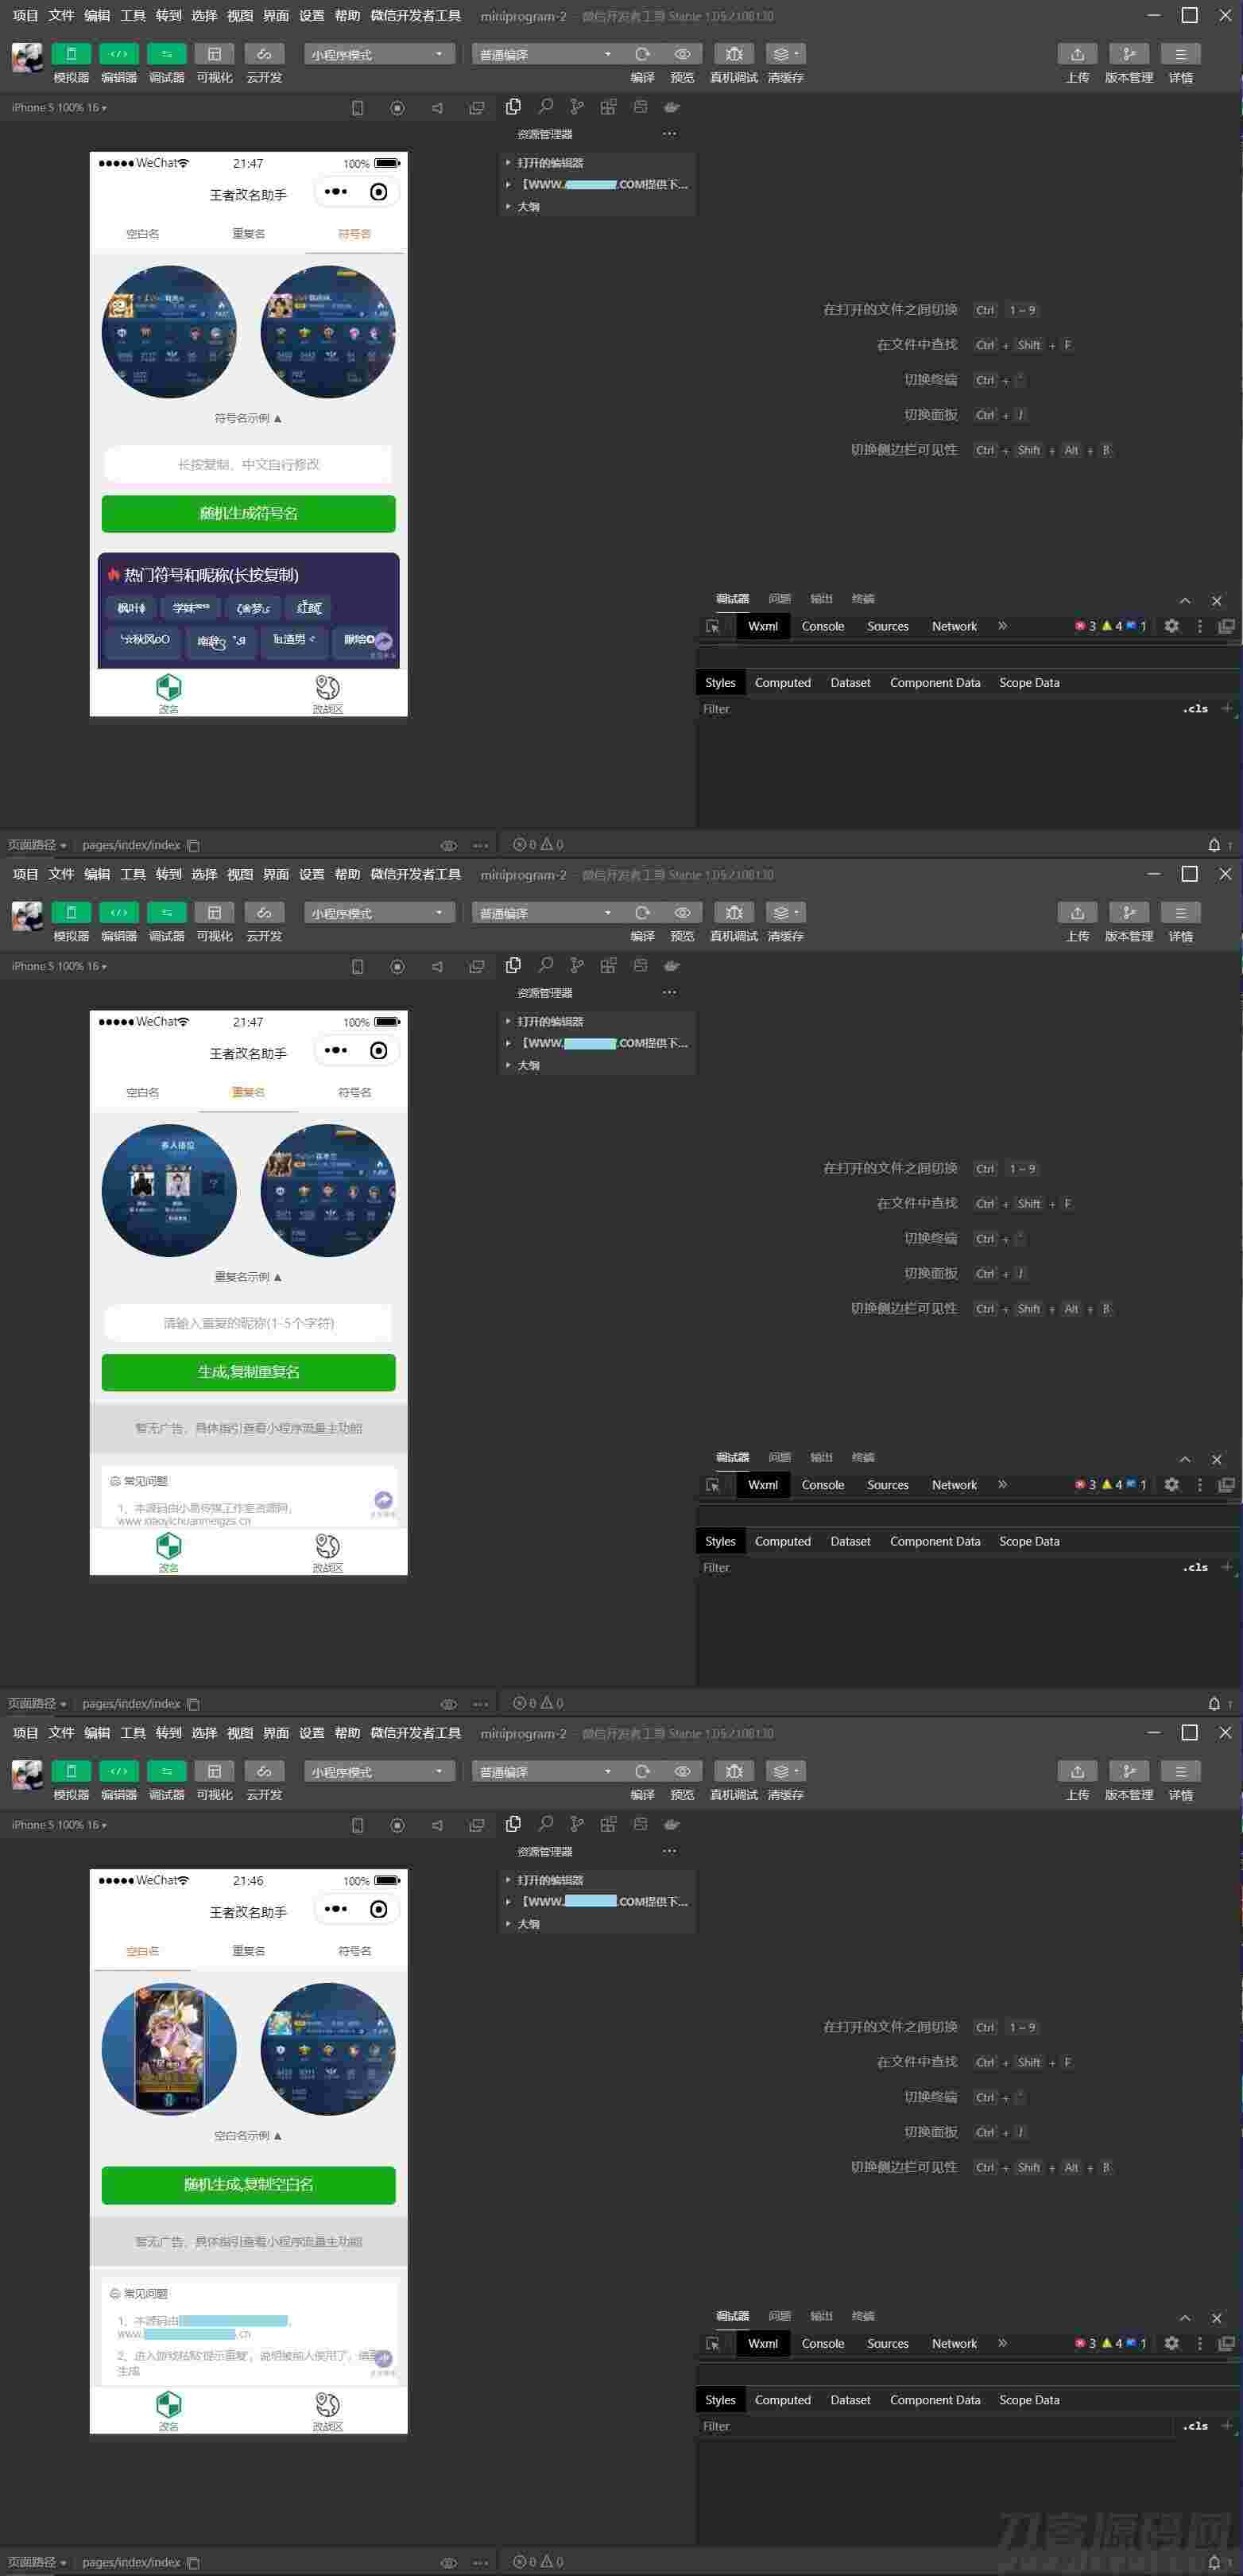
Task: Select the 改战区 tab bar icon on 空白名 simulator page
Action: point(328,2406)
